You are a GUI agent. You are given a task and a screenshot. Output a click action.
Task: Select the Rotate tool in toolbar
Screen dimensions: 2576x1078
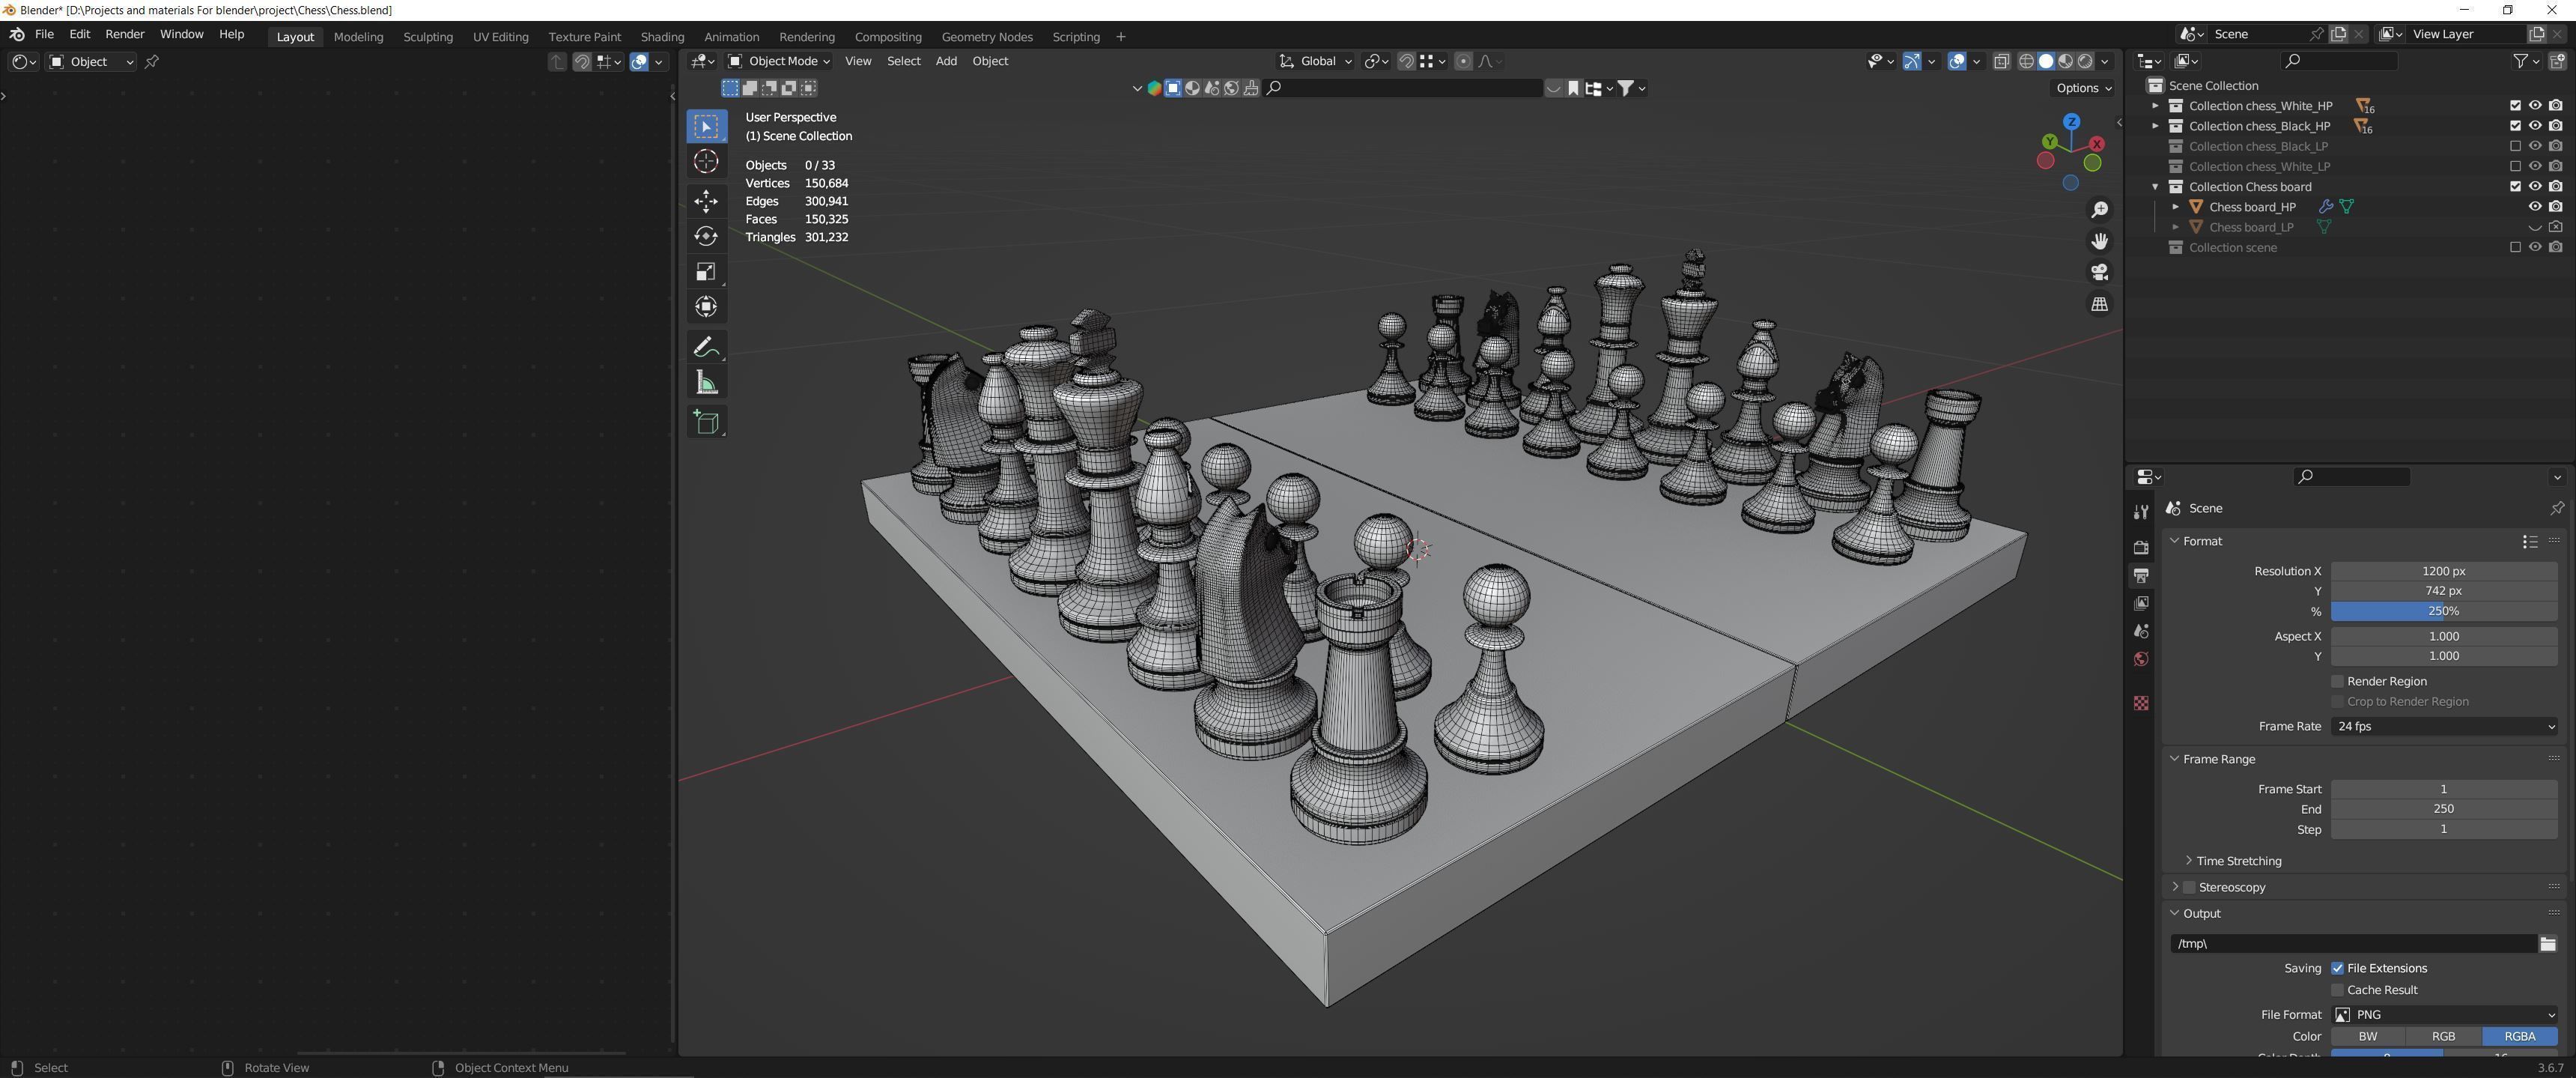pyautogui.click(x=706, y=236)
